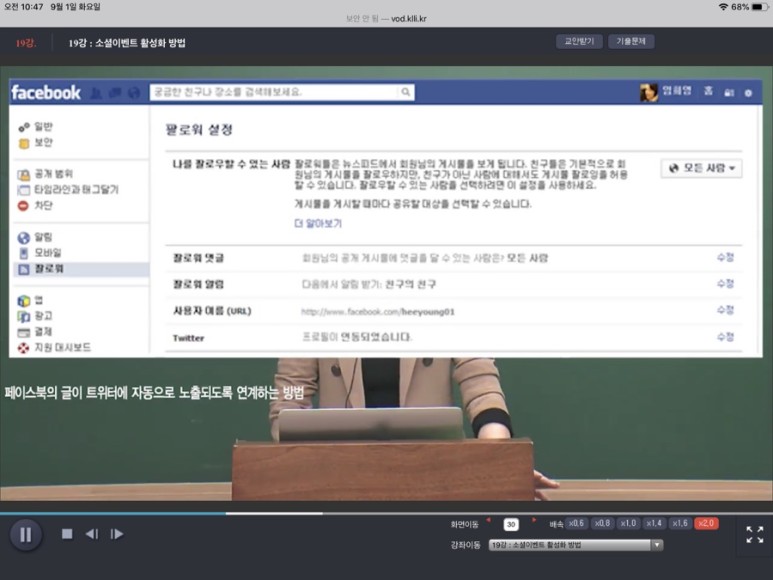Click the Facebook messages icon
773x580 pixels.
[x=115, y=93]
